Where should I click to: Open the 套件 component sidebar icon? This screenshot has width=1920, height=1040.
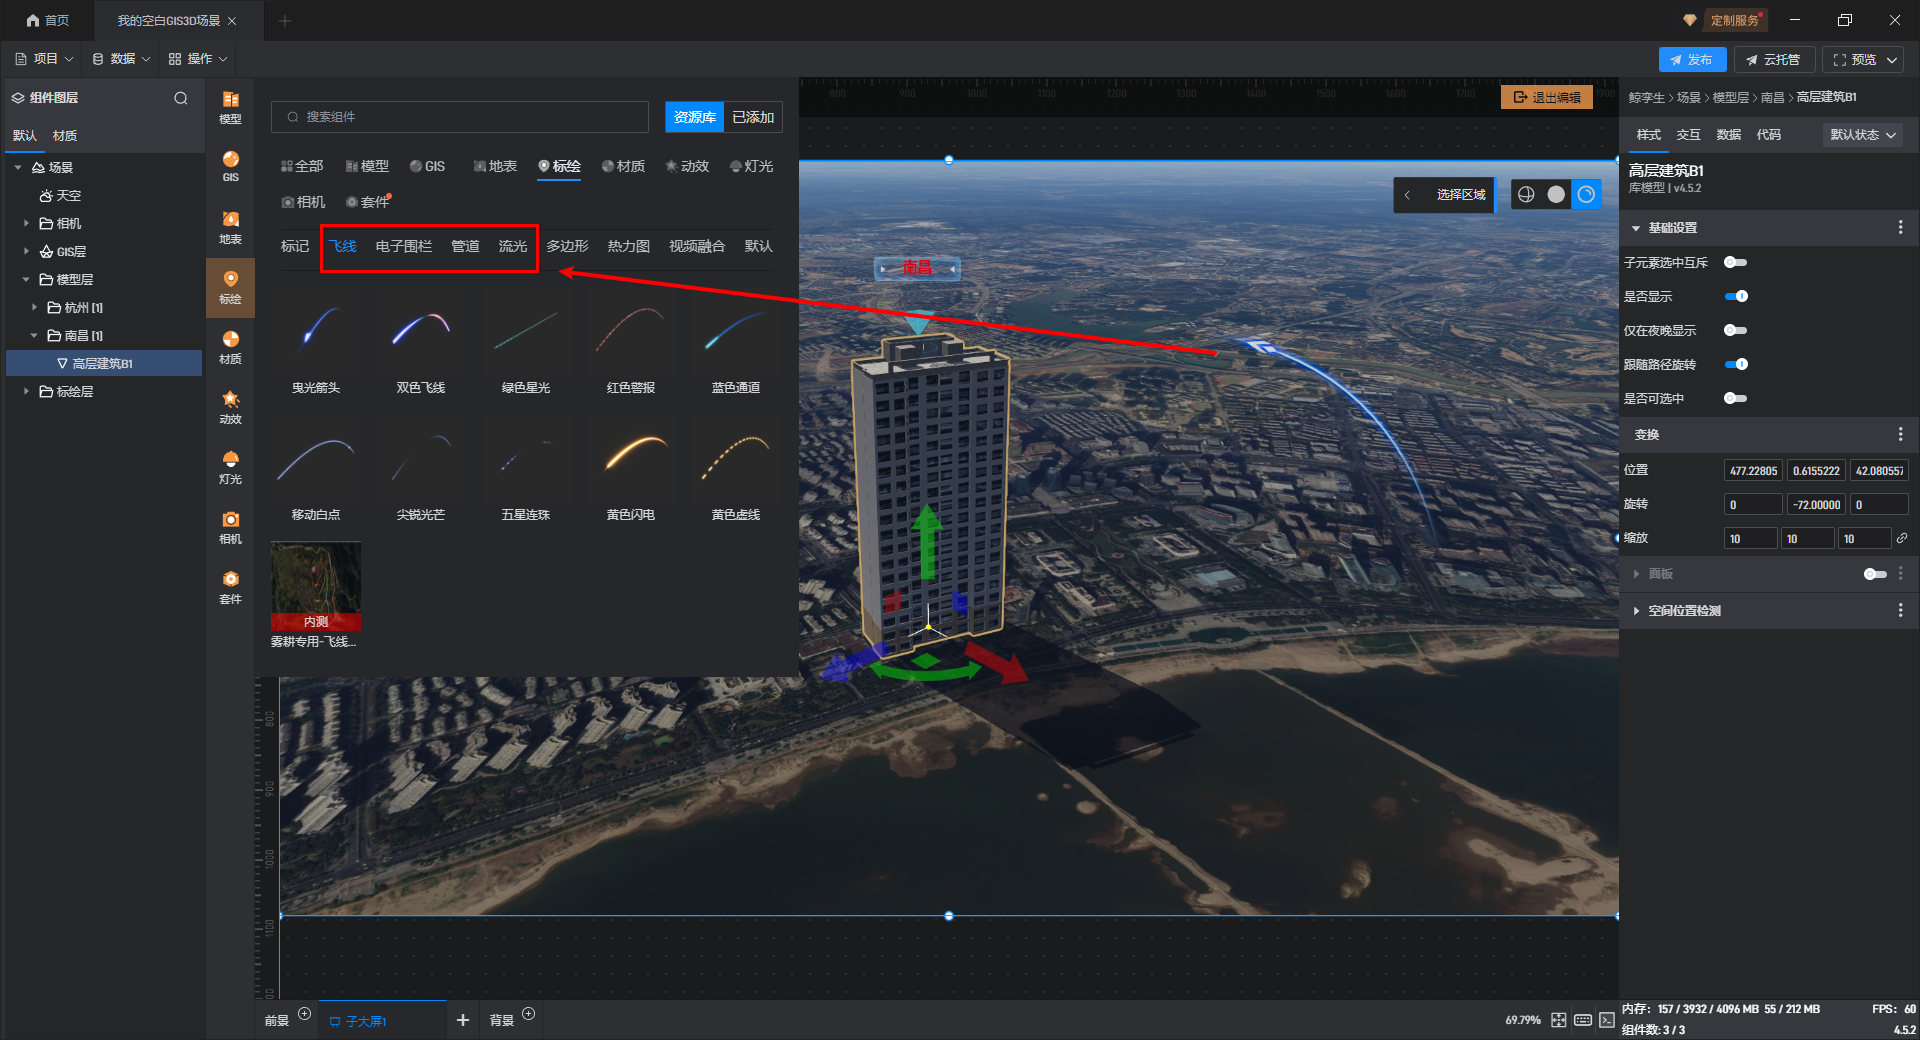(x=230, y=587)
